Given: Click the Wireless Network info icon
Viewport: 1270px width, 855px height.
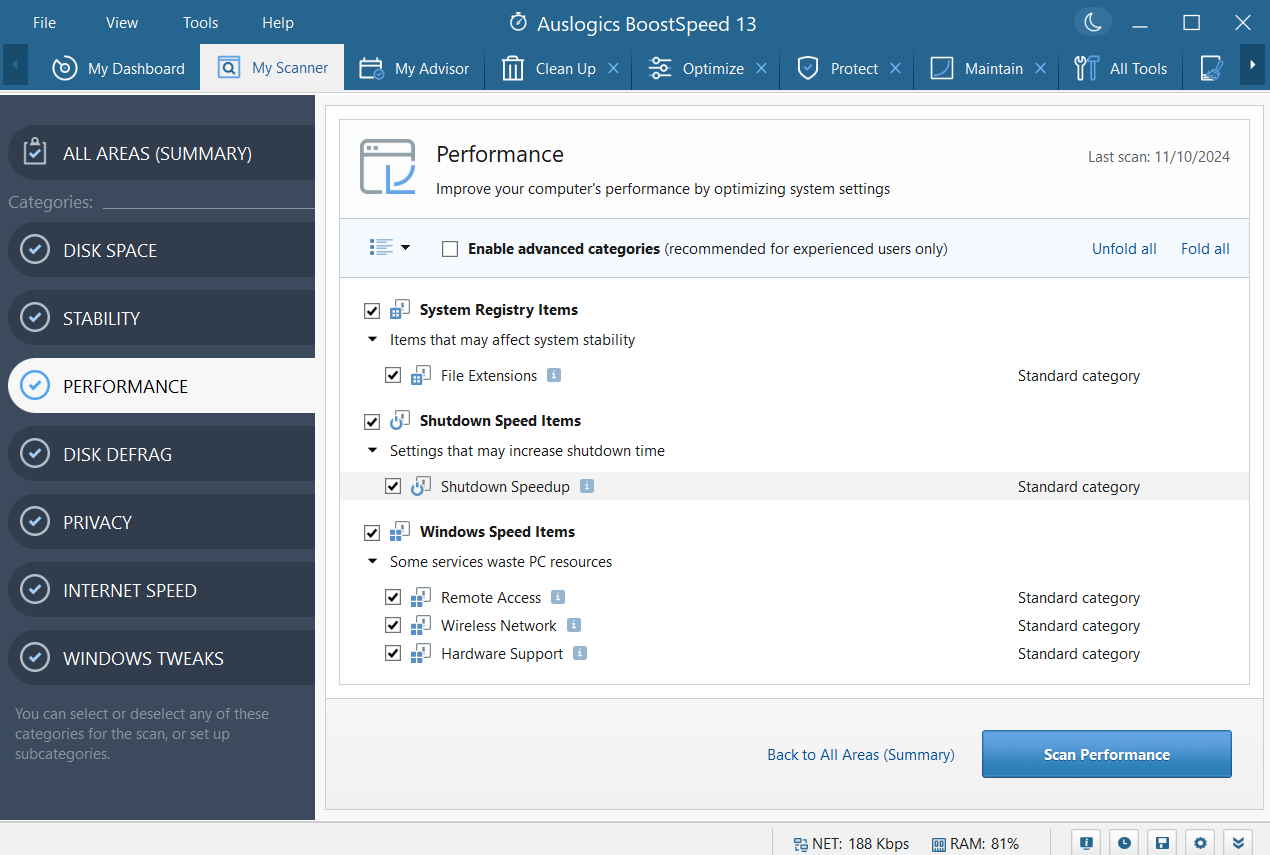Looking at the screenshot, I should pos(574,625).
